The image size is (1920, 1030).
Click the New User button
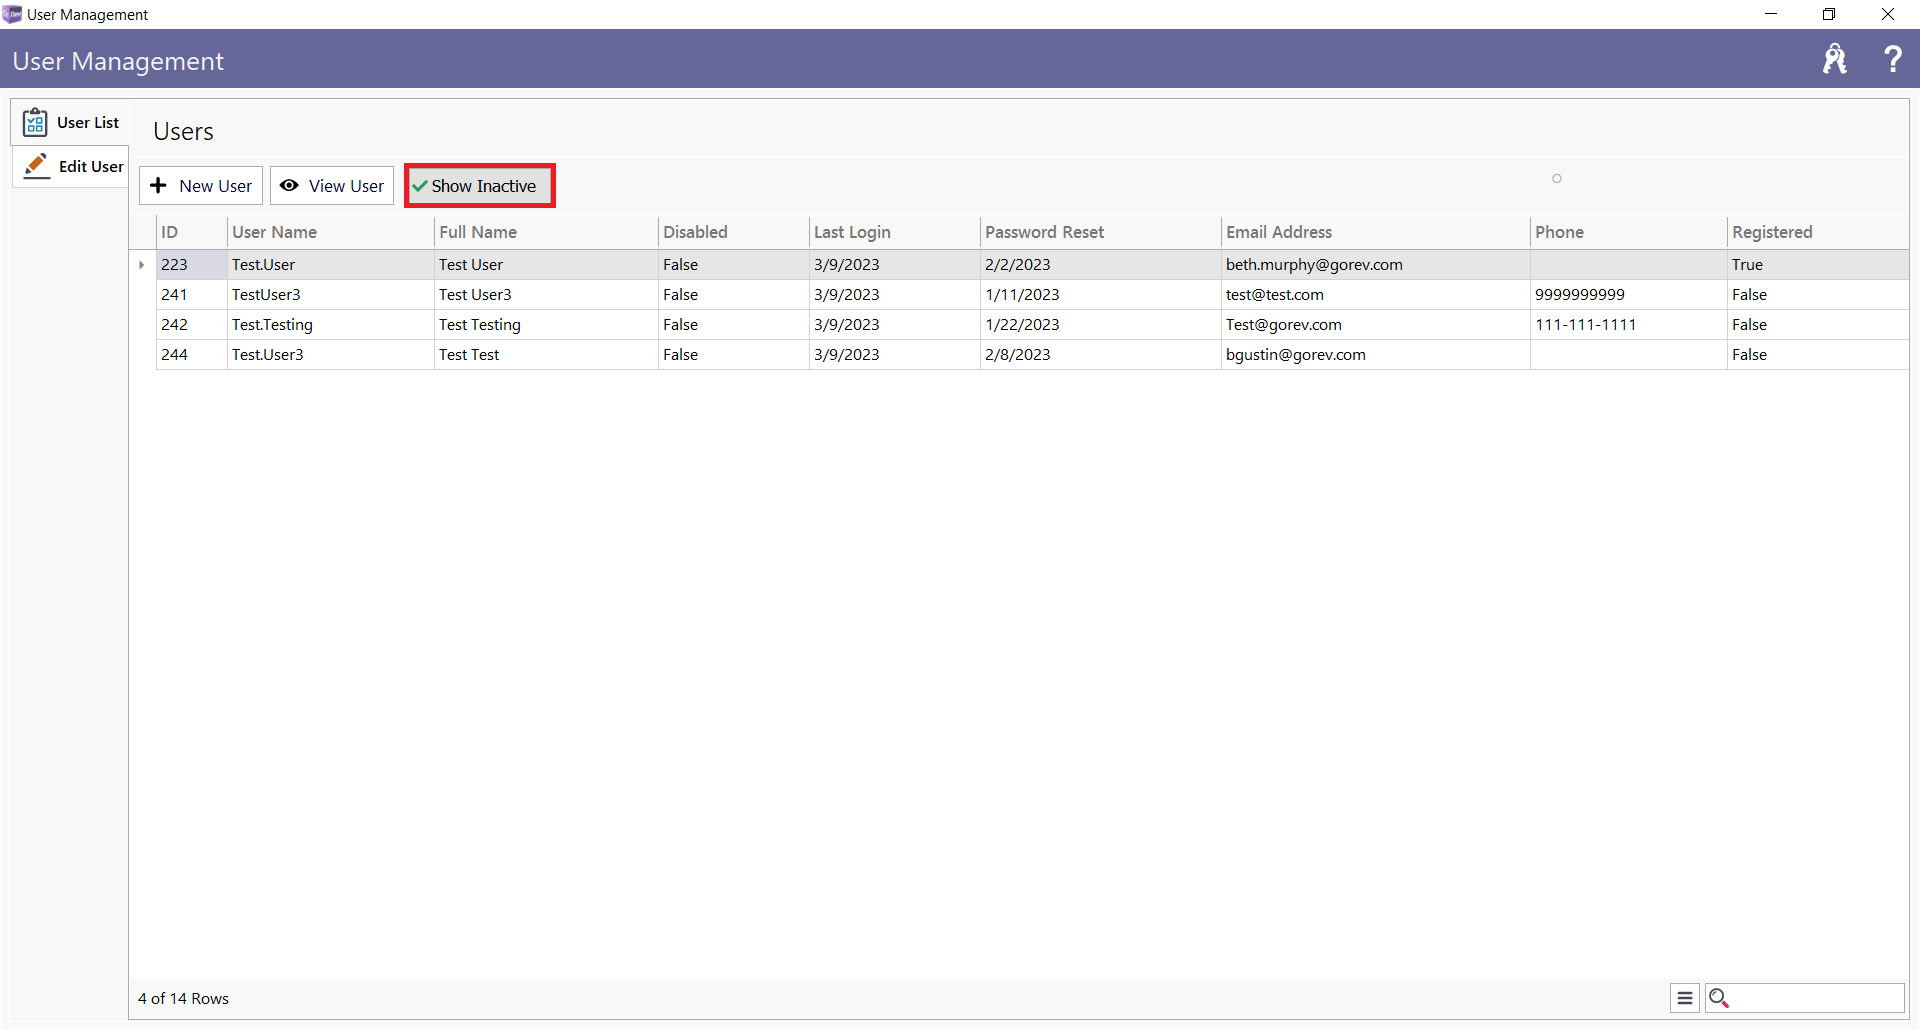201,186
